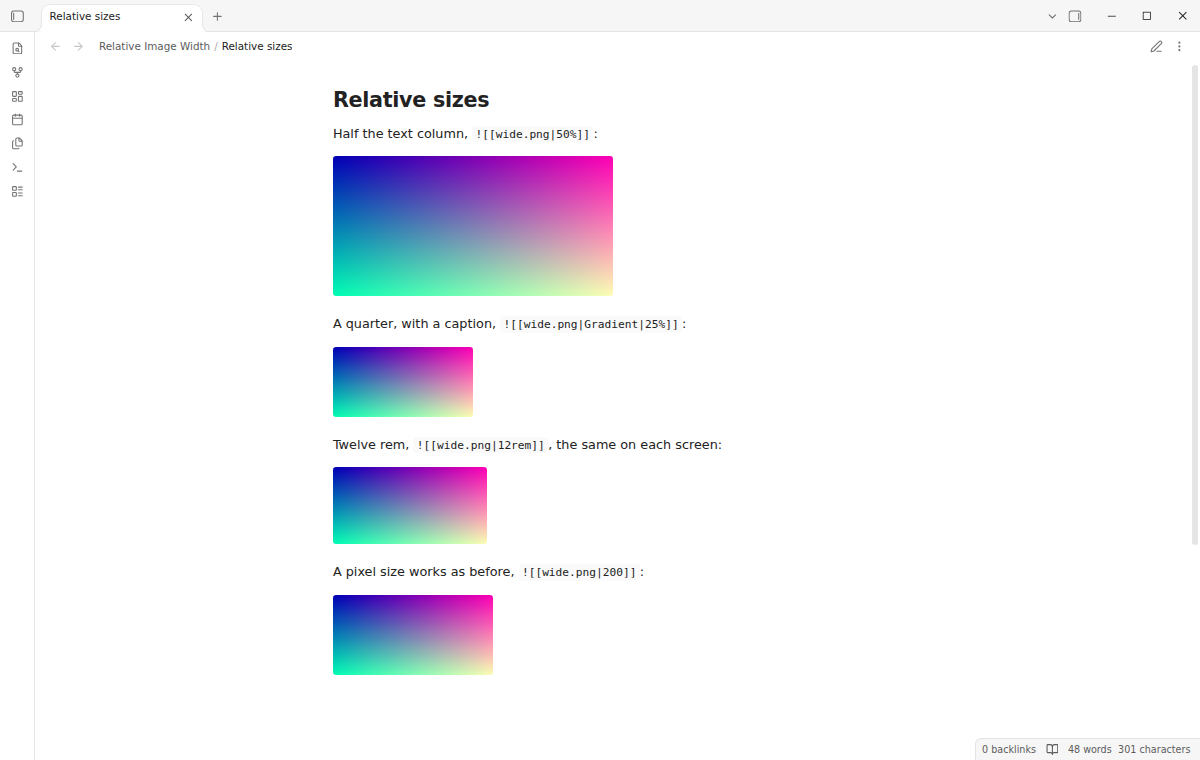1200x760 pixels.
Task: Click the ![[wide.png|200]] code text
Action: (579, 572)
